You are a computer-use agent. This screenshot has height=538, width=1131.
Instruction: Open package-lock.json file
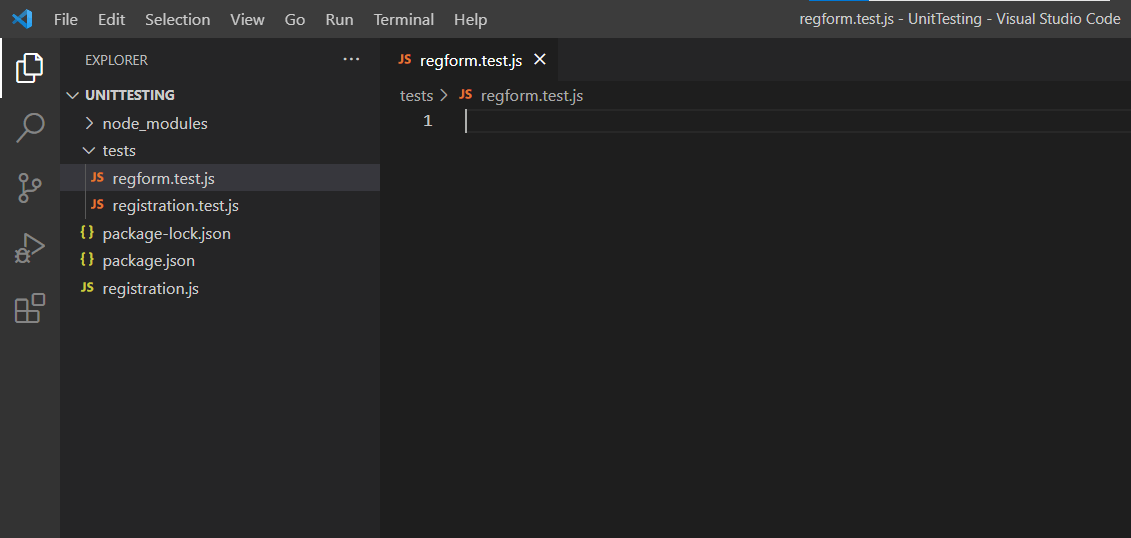(220, 234)
